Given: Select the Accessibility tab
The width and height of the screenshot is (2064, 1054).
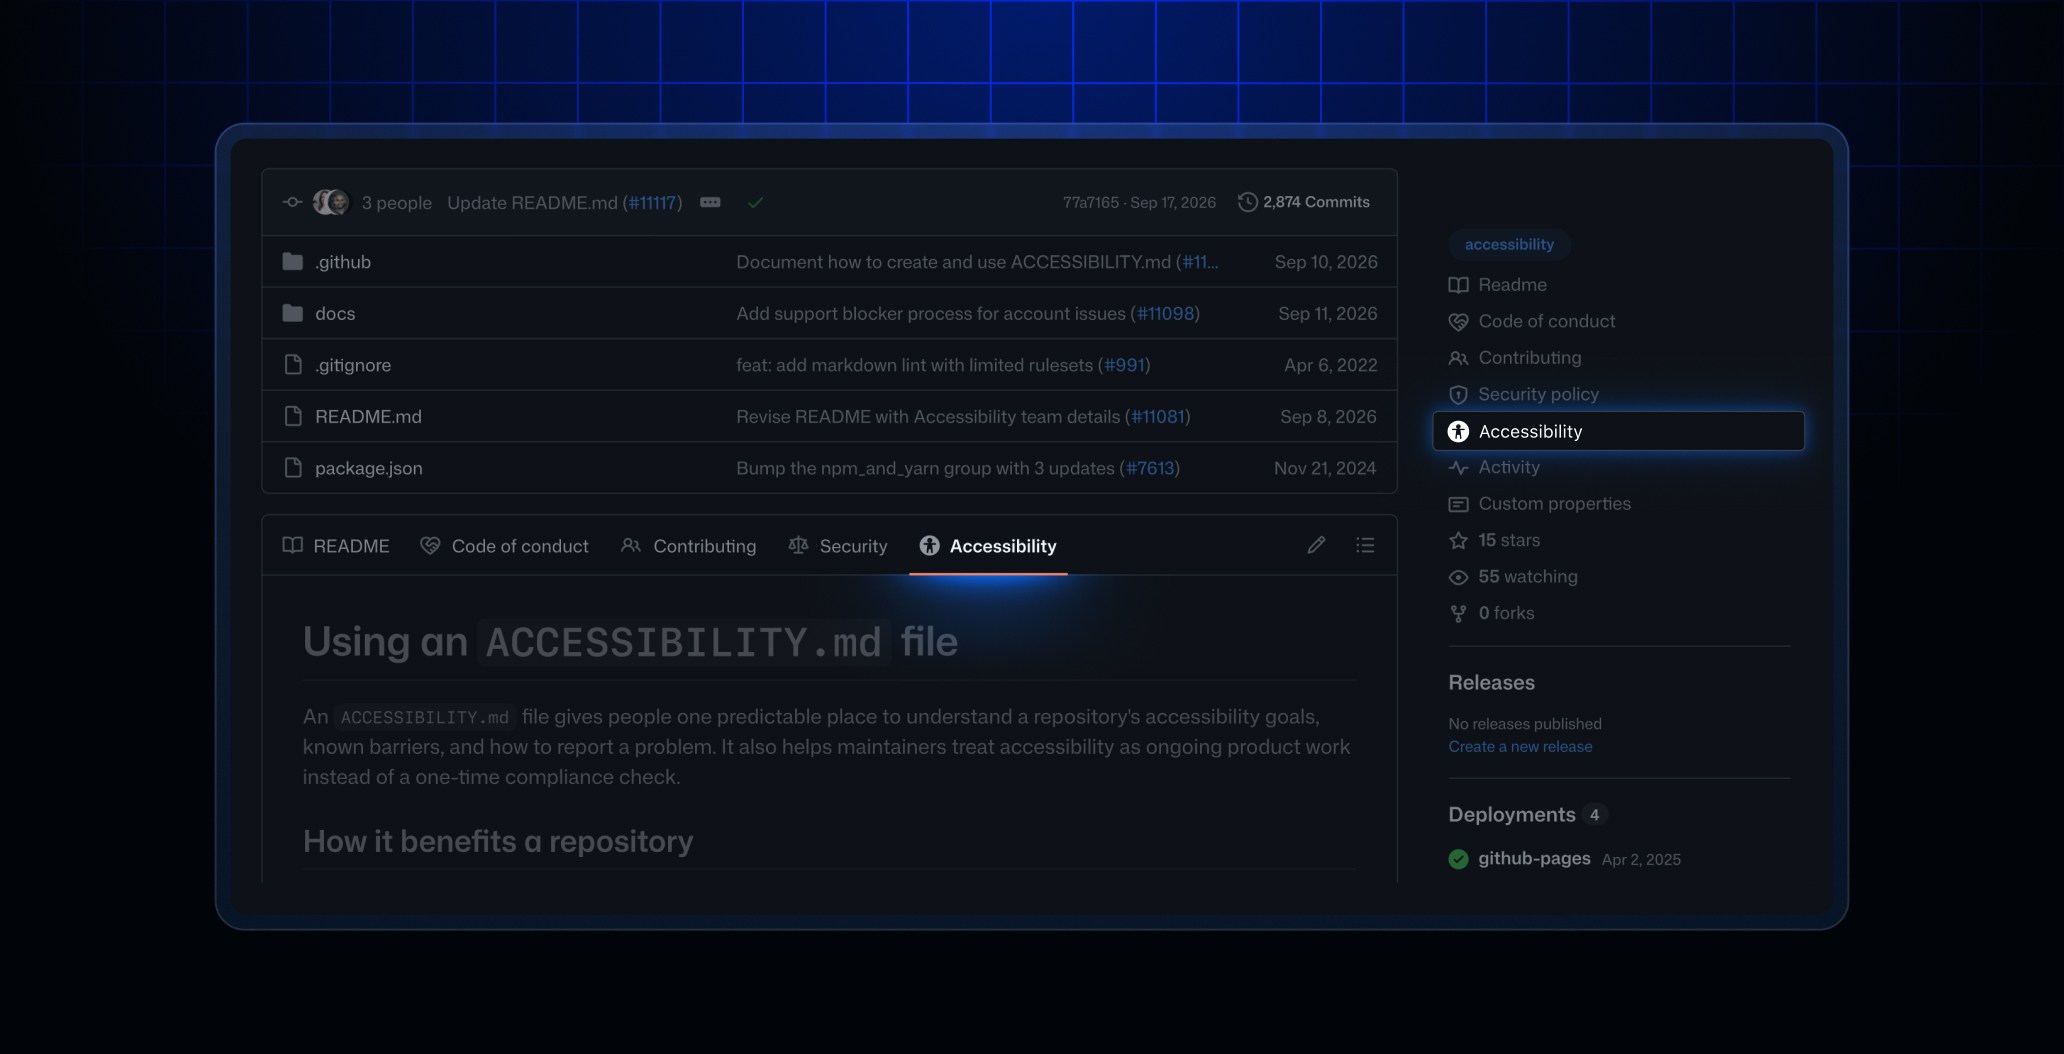Looking at the screenshot, I should (988, 546).
